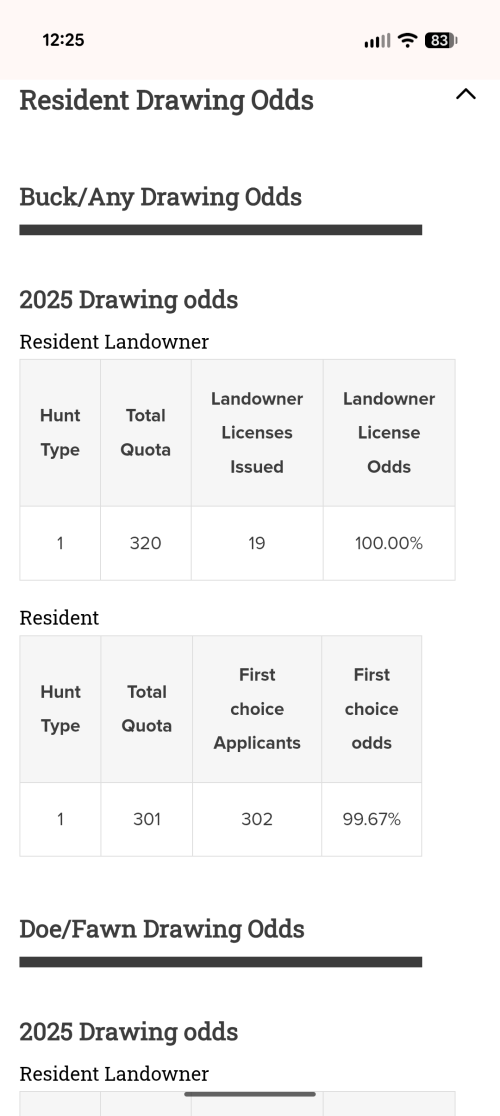500x1116 pixels.
Task: Tap Hunt Type header in Resident Landowner table
Action: click(x=60, y=433)
